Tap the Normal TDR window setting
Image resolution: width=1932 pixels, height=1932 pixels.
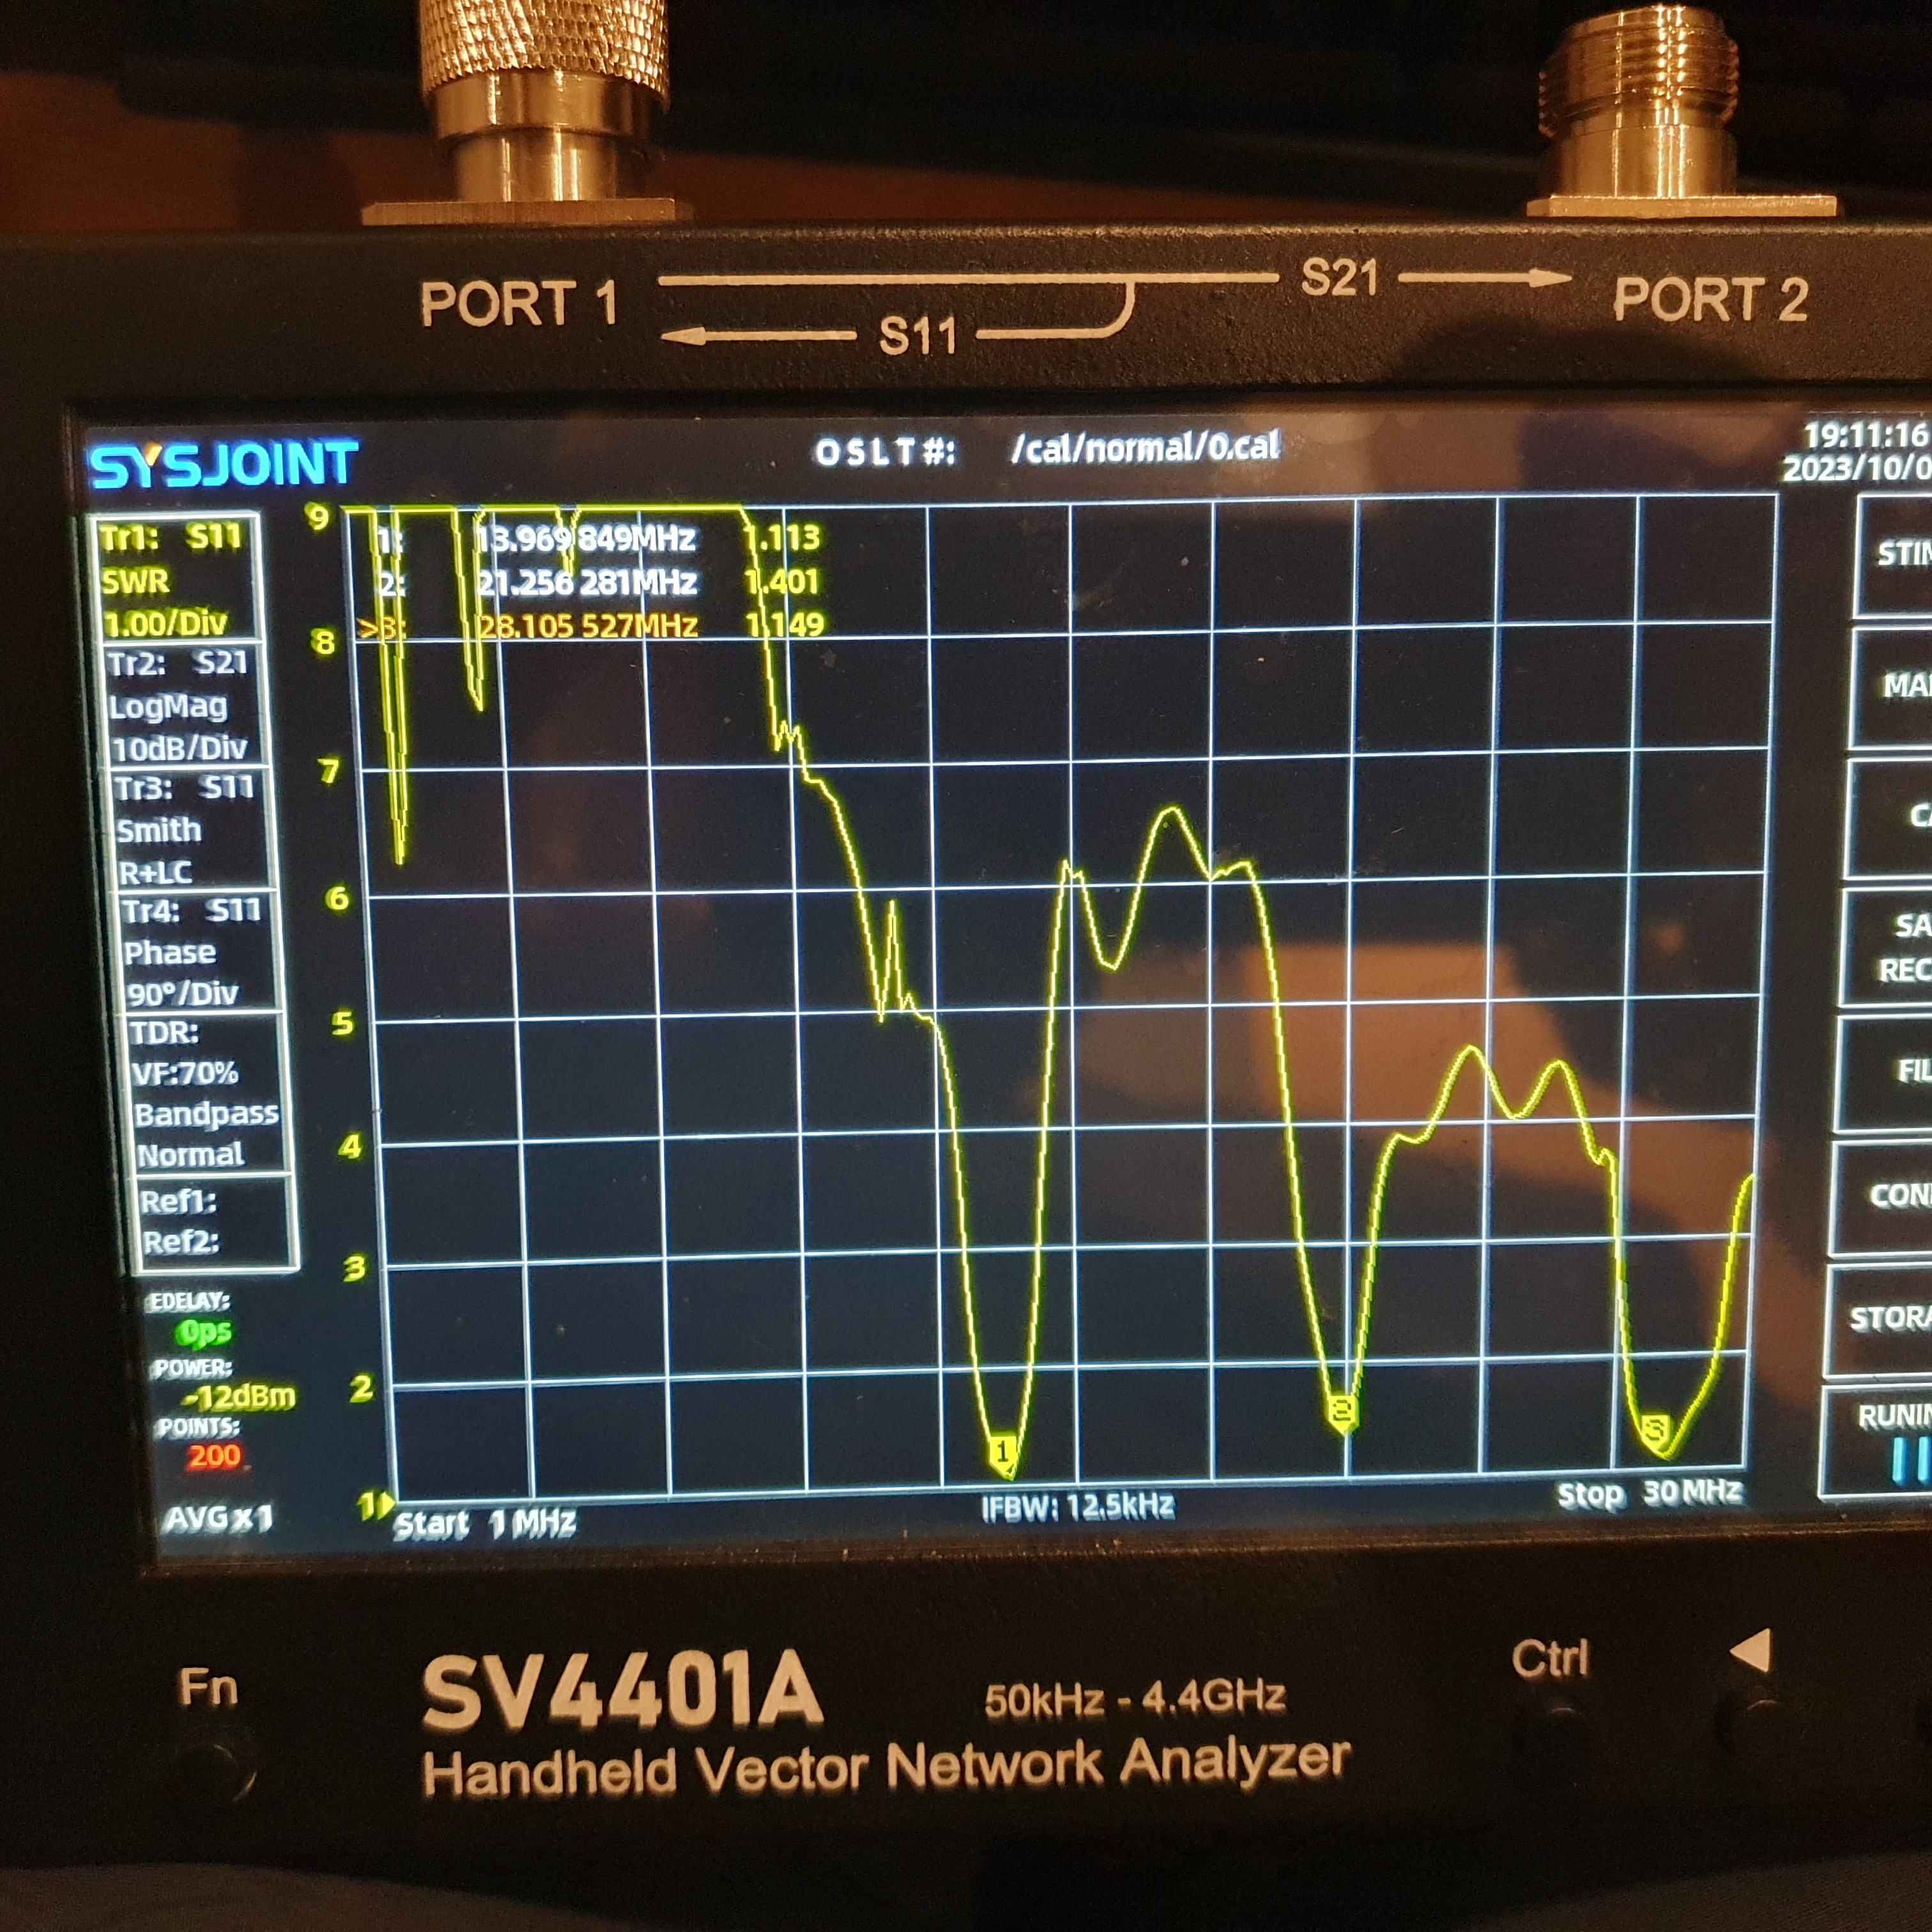tap(190, 1155)
